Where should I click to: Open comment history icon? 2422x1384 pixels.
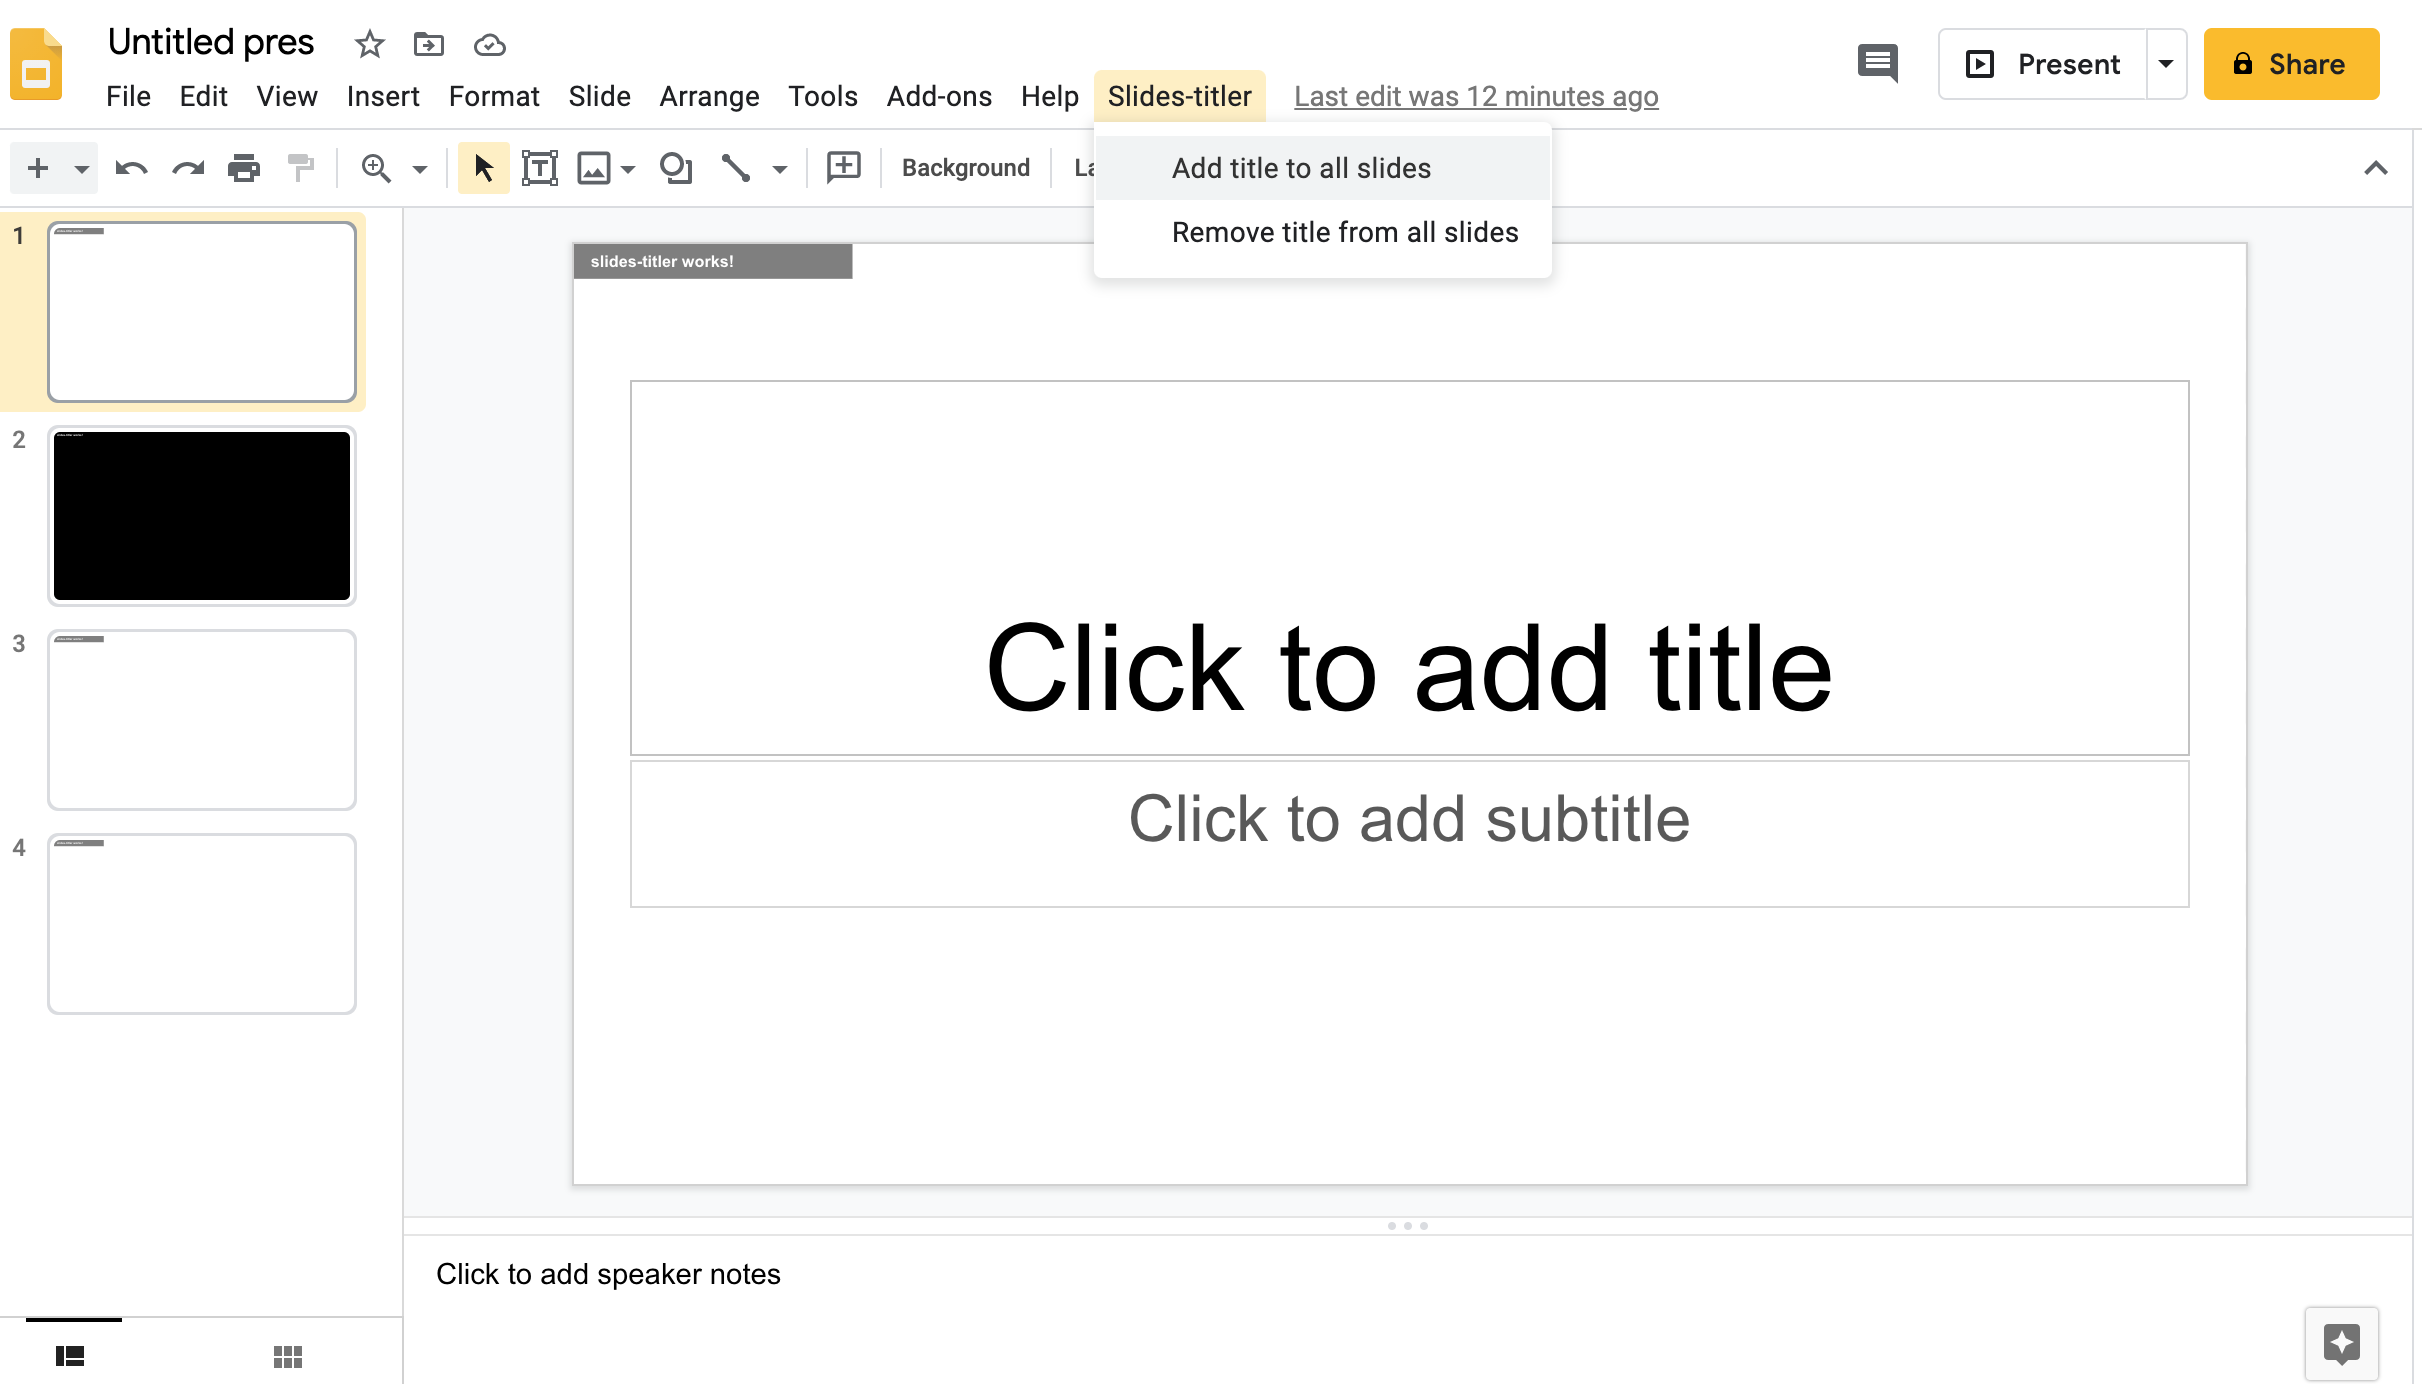tap(1877, 64)
